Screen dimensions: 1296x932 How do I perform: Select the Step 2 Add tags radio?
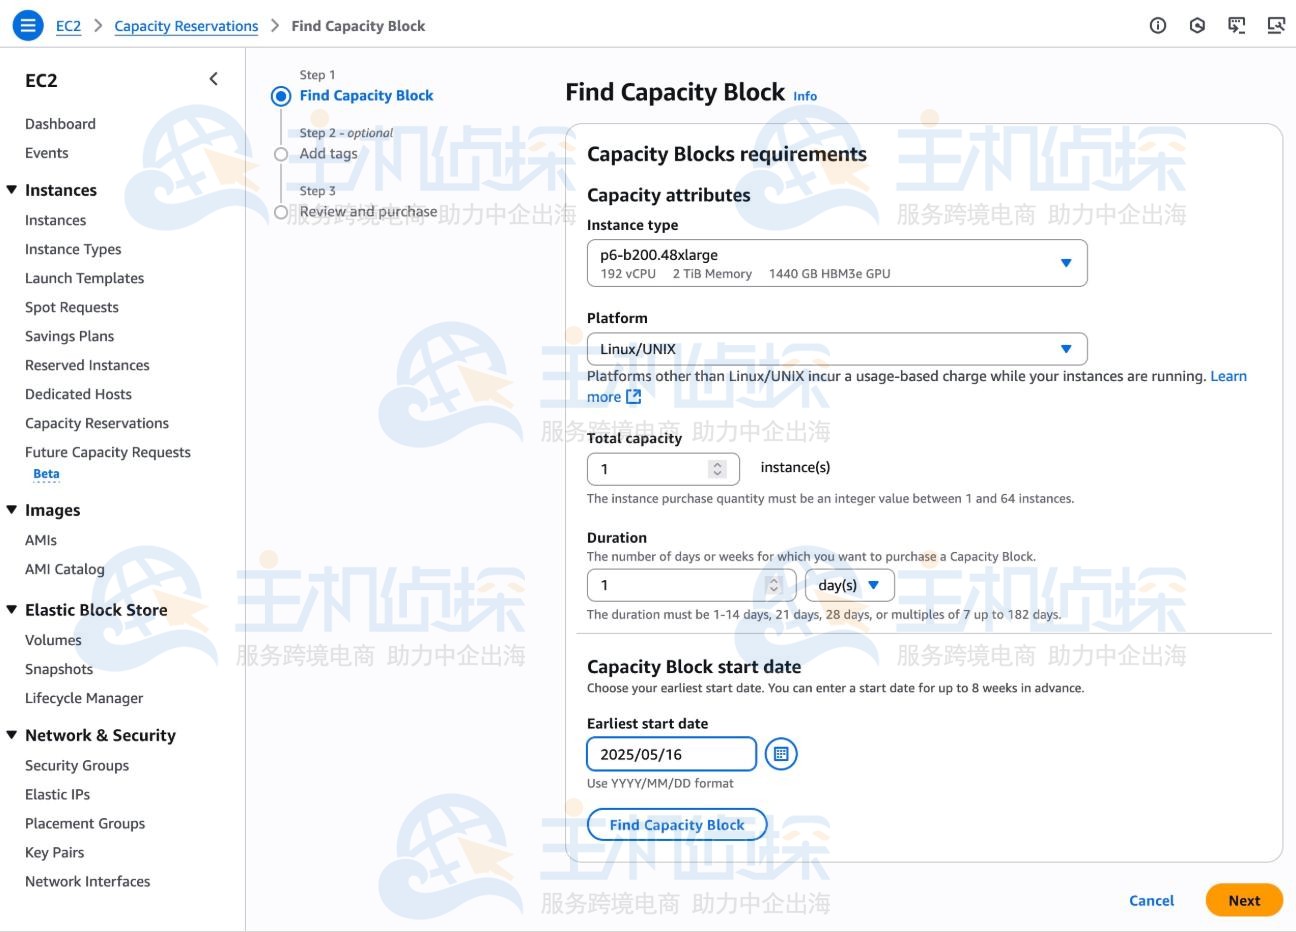coord(283,153)
